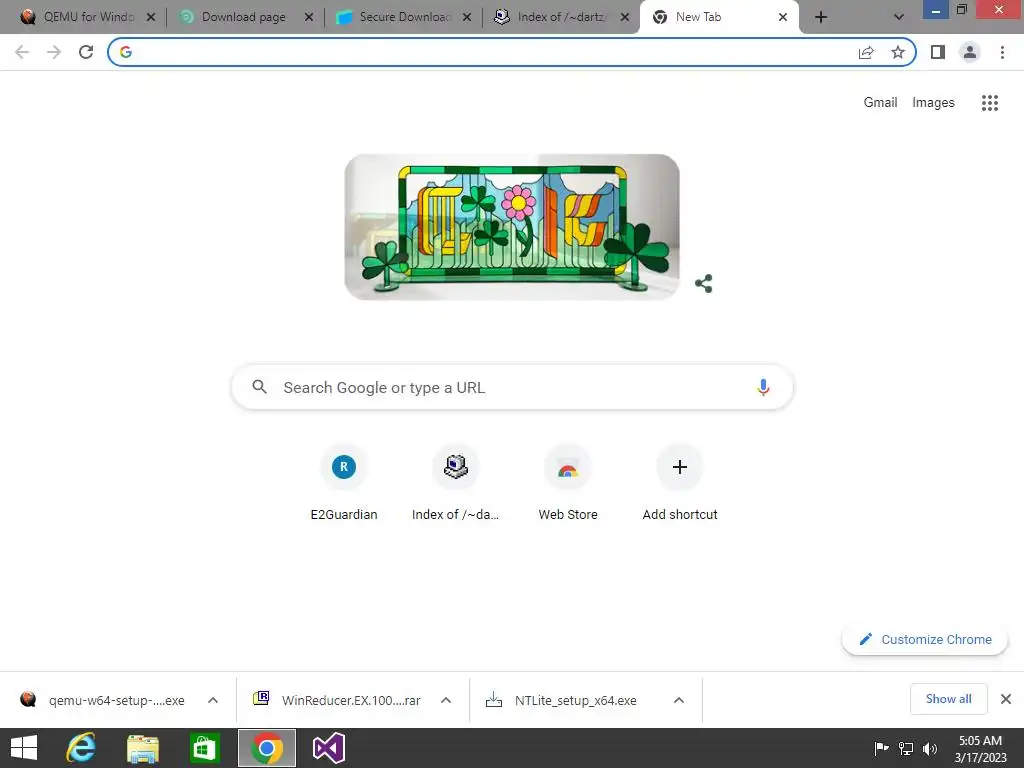Open Images link
Screen dimensions: 1024x768
click(933, 103)
